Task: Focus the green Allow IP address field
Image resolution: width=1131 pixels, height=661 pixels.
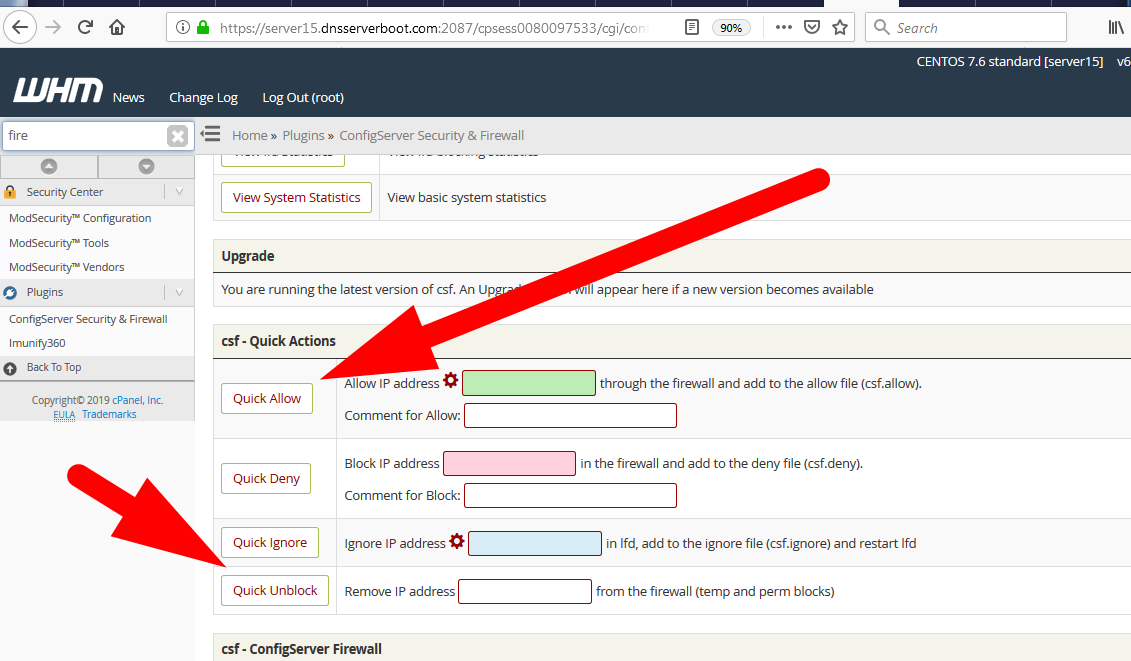Action: 529,382
